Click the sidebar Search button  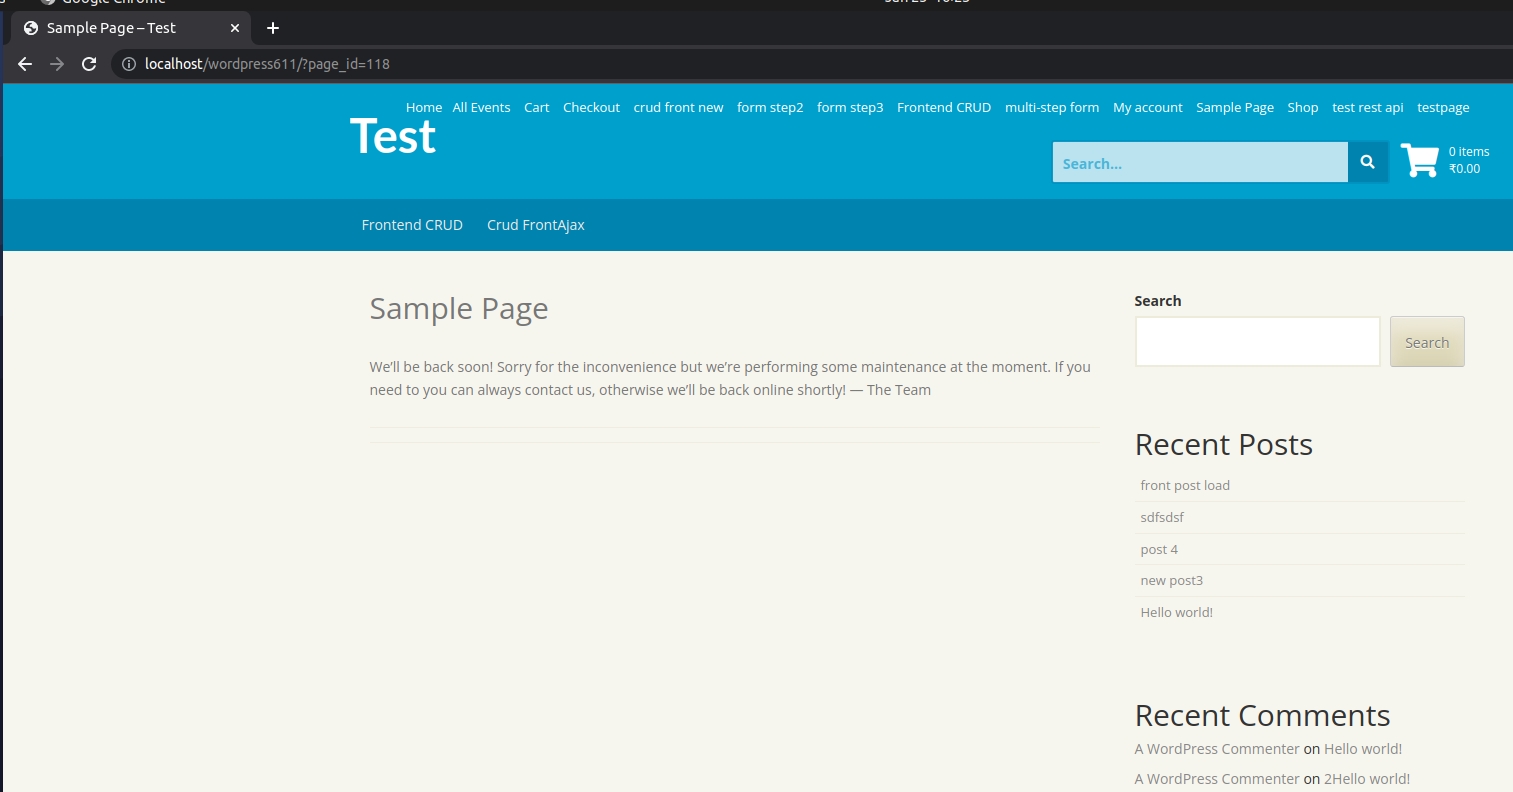point(1427,342)
